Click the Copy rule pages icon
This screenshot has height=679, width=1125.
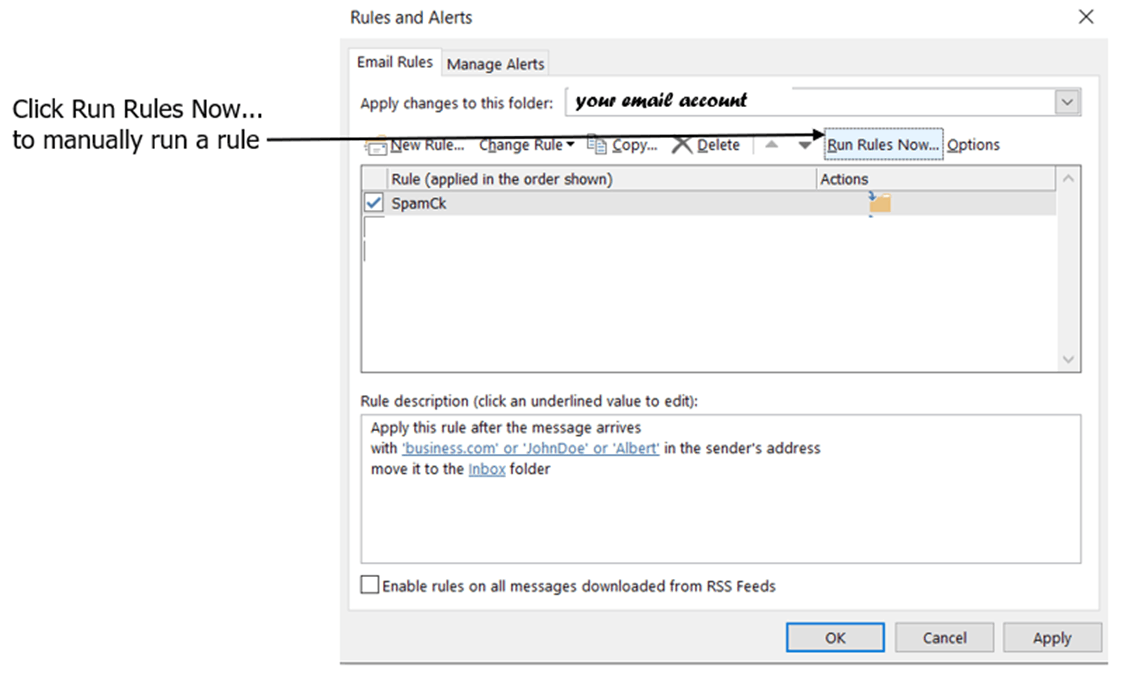coord(596,144)
